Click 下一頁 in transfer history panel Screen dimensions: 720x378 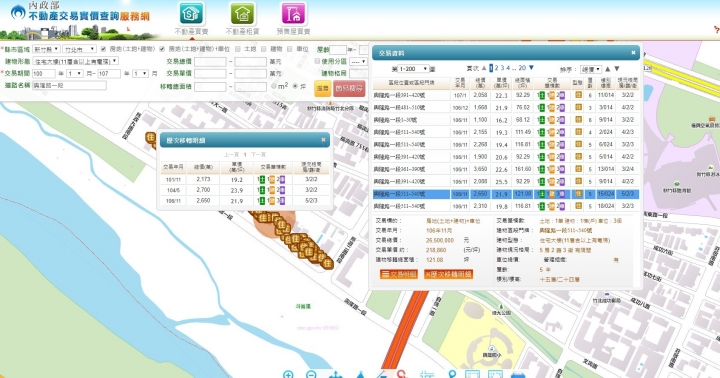click(x=259, y=155)
